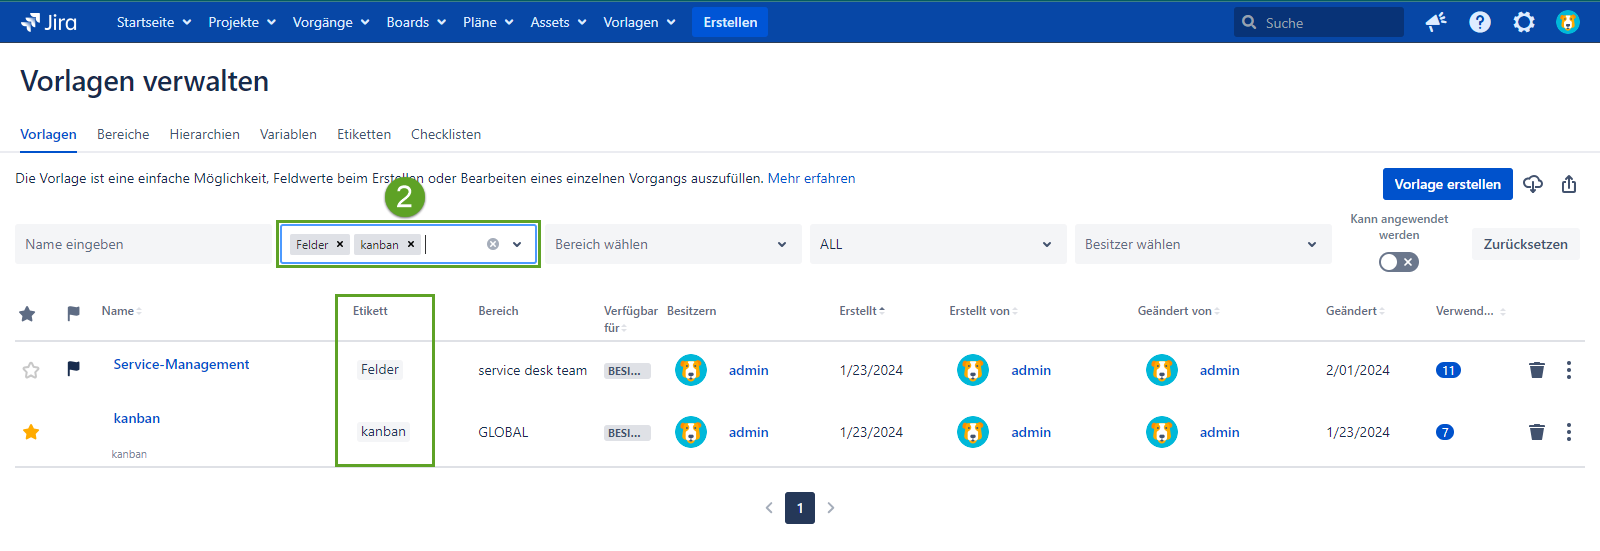1600x551 pixels.
Task: Expand the 'Bereich wählen' dropdown
Action: click(x=672, y=244)
